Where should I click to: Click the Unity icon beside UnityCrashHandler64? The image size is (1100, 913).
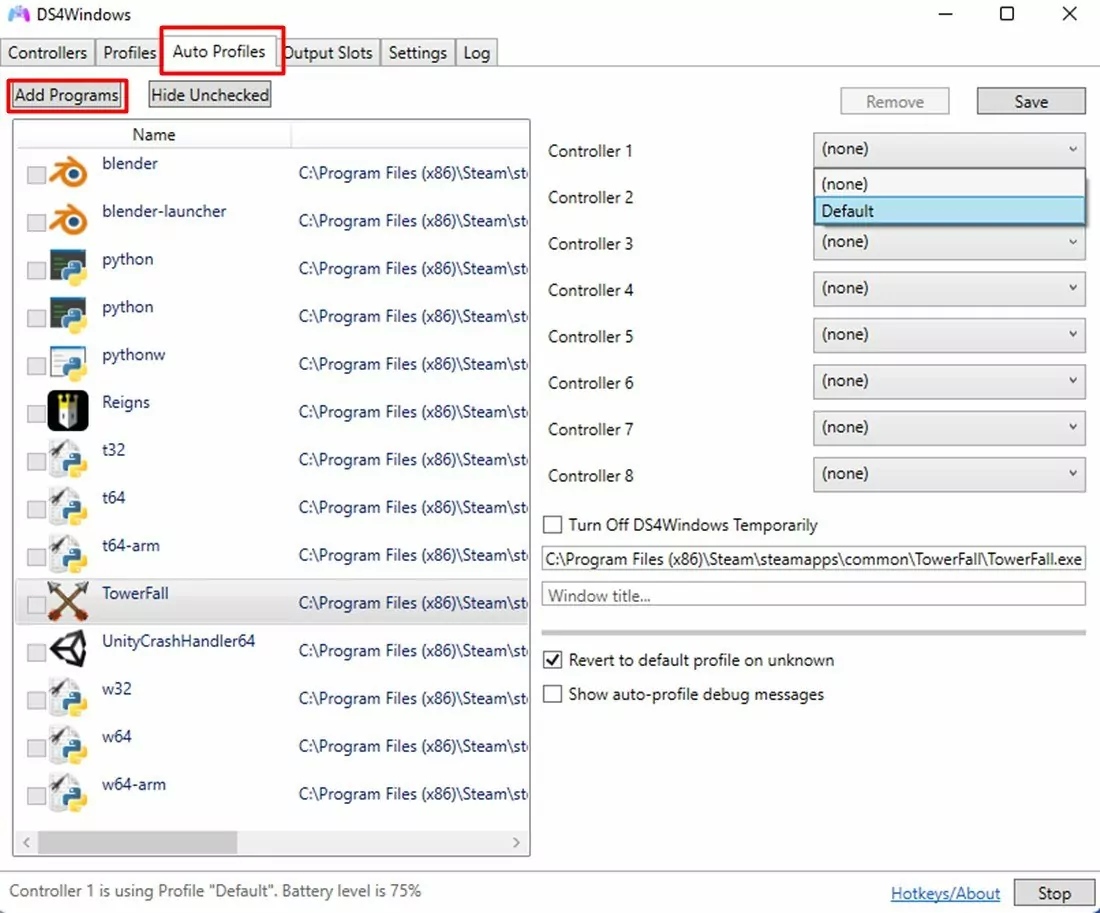pyautogui.click(x=67, y=650)
